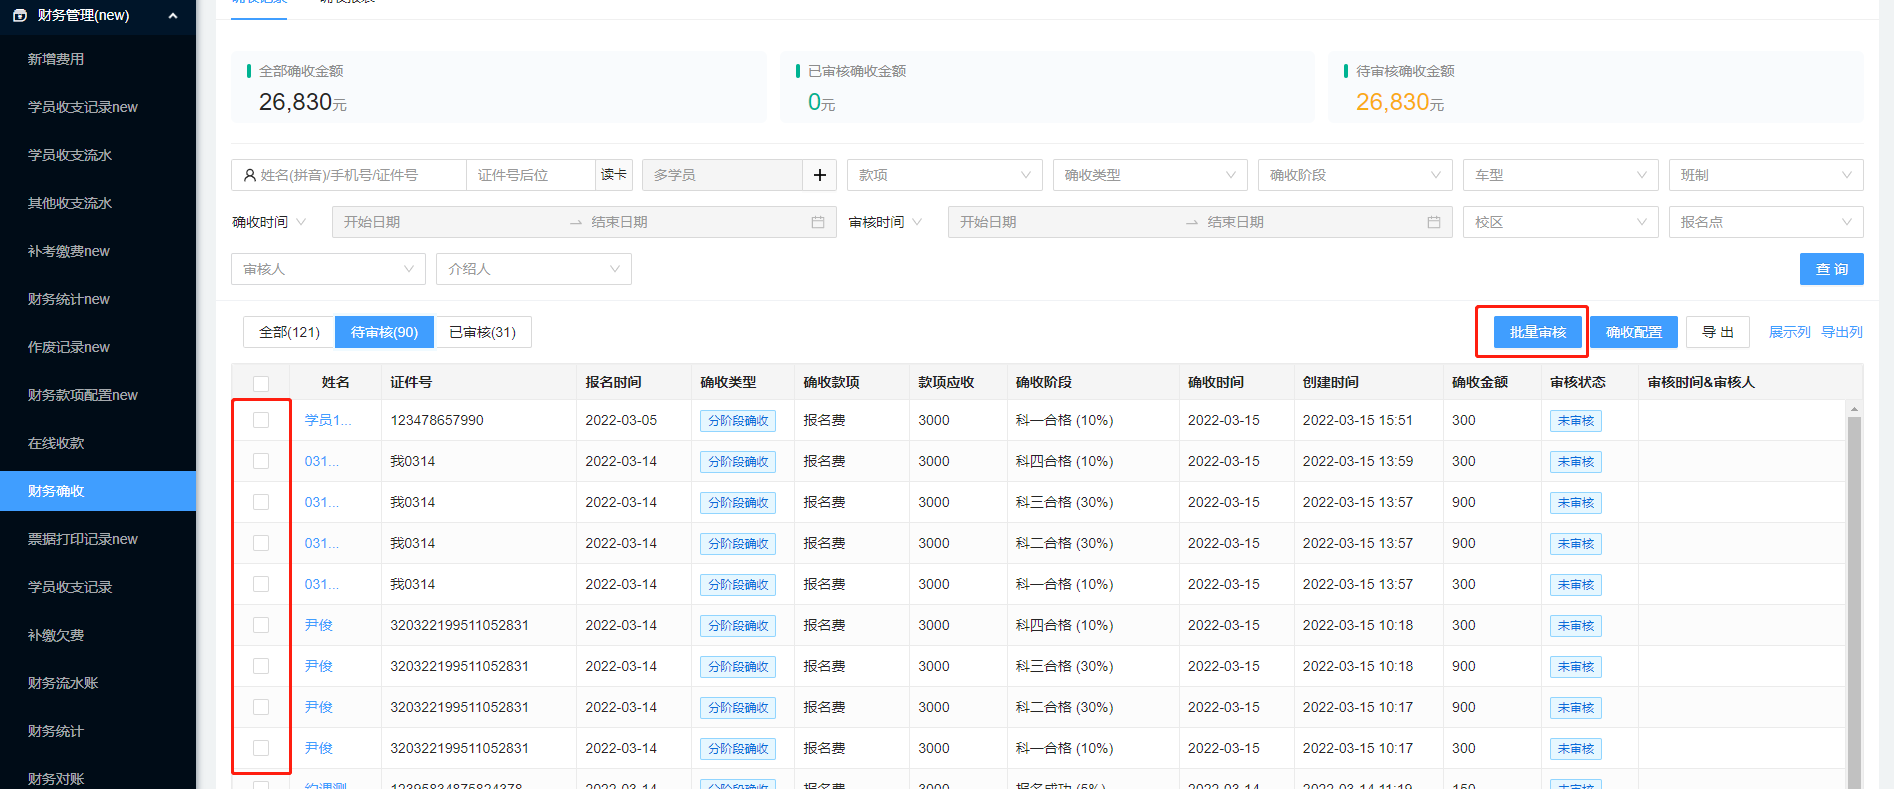Click the 查询 search button
This screenshot has width=1894, height=789.
(x=1831, y=269)
